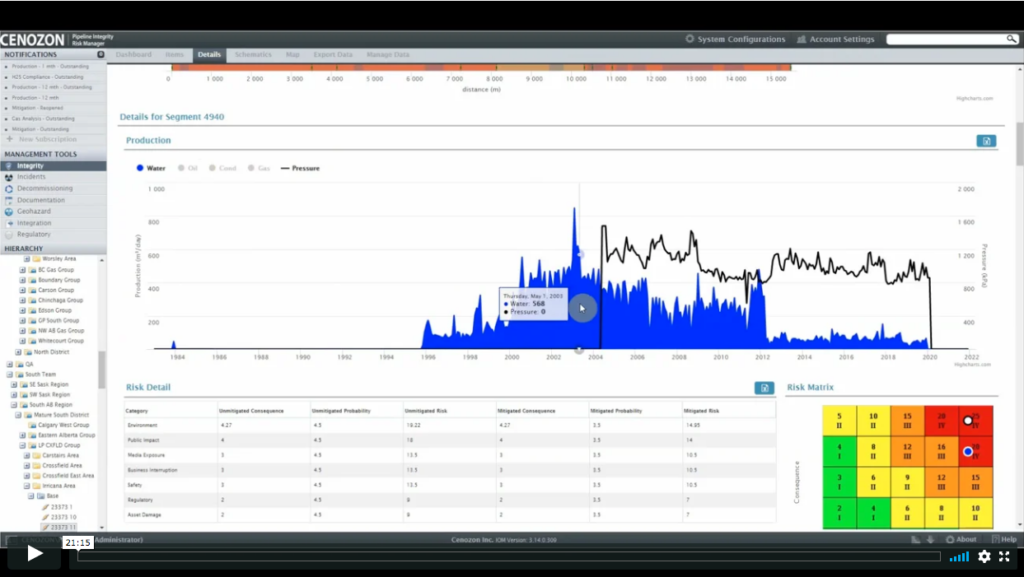1024x577 pixels.
Task: Open Account Settings
Action: pos(836,39)
